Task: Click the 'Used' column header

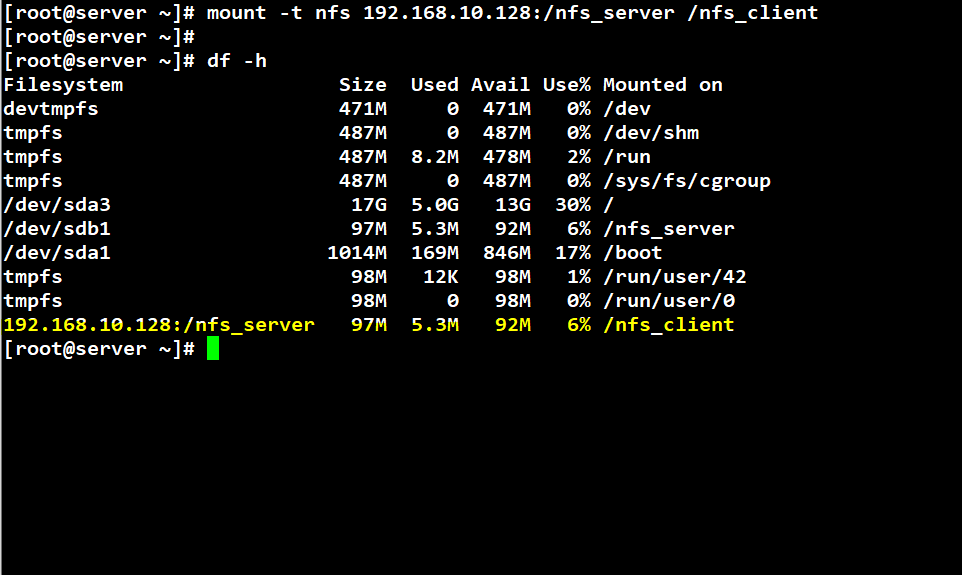Action: pyautogui.click(x=434, y=85)
